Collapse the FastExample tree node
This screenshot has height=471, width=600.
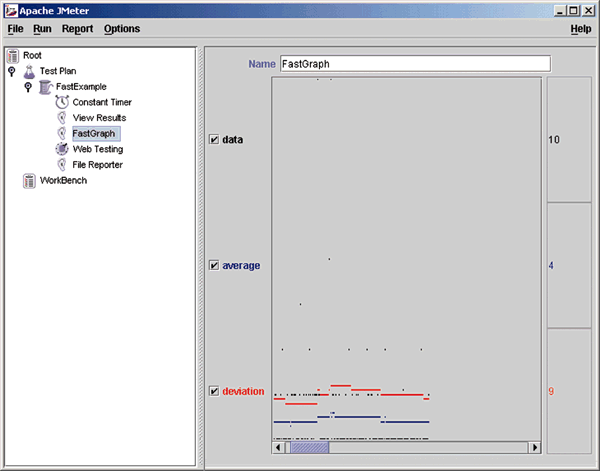pyautogui.click(x=28, y=87)
